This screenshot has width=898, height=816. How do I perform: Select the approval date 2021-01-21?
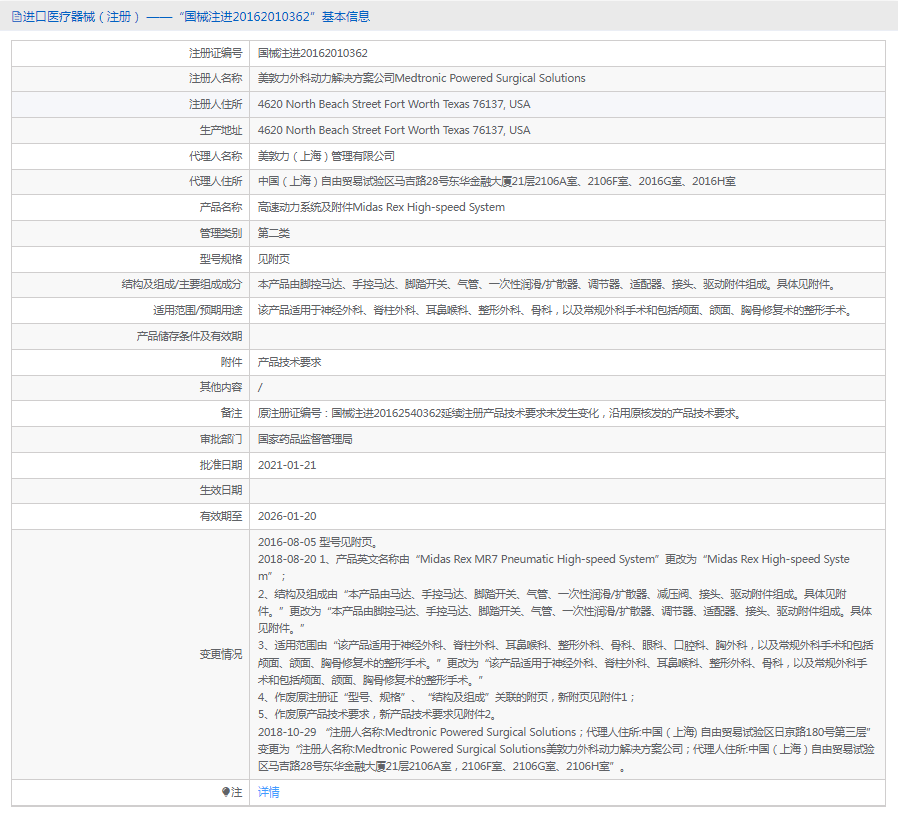[x=287, y=465]
